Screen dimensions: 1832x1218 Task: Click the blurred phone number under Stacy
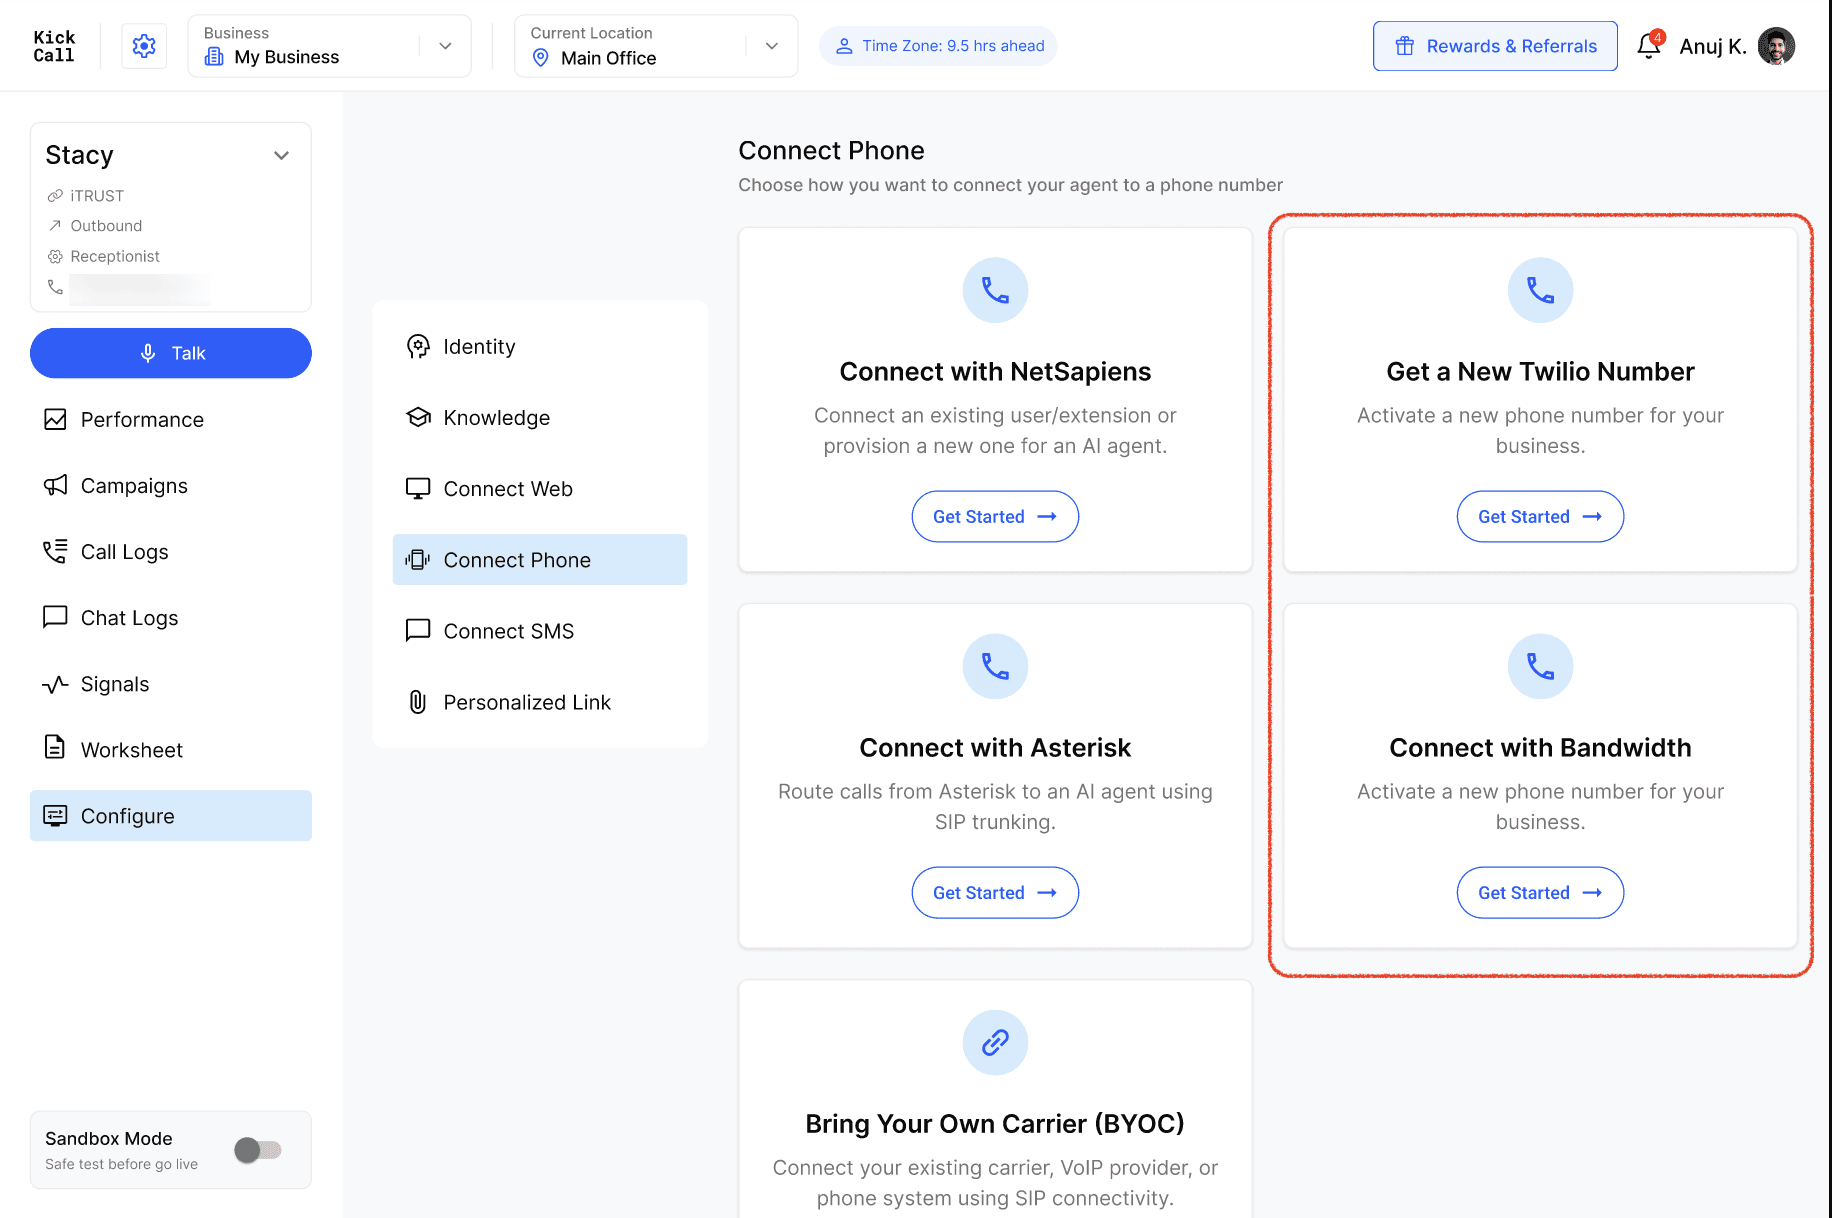pyautogui.click(x=140, y=288)
